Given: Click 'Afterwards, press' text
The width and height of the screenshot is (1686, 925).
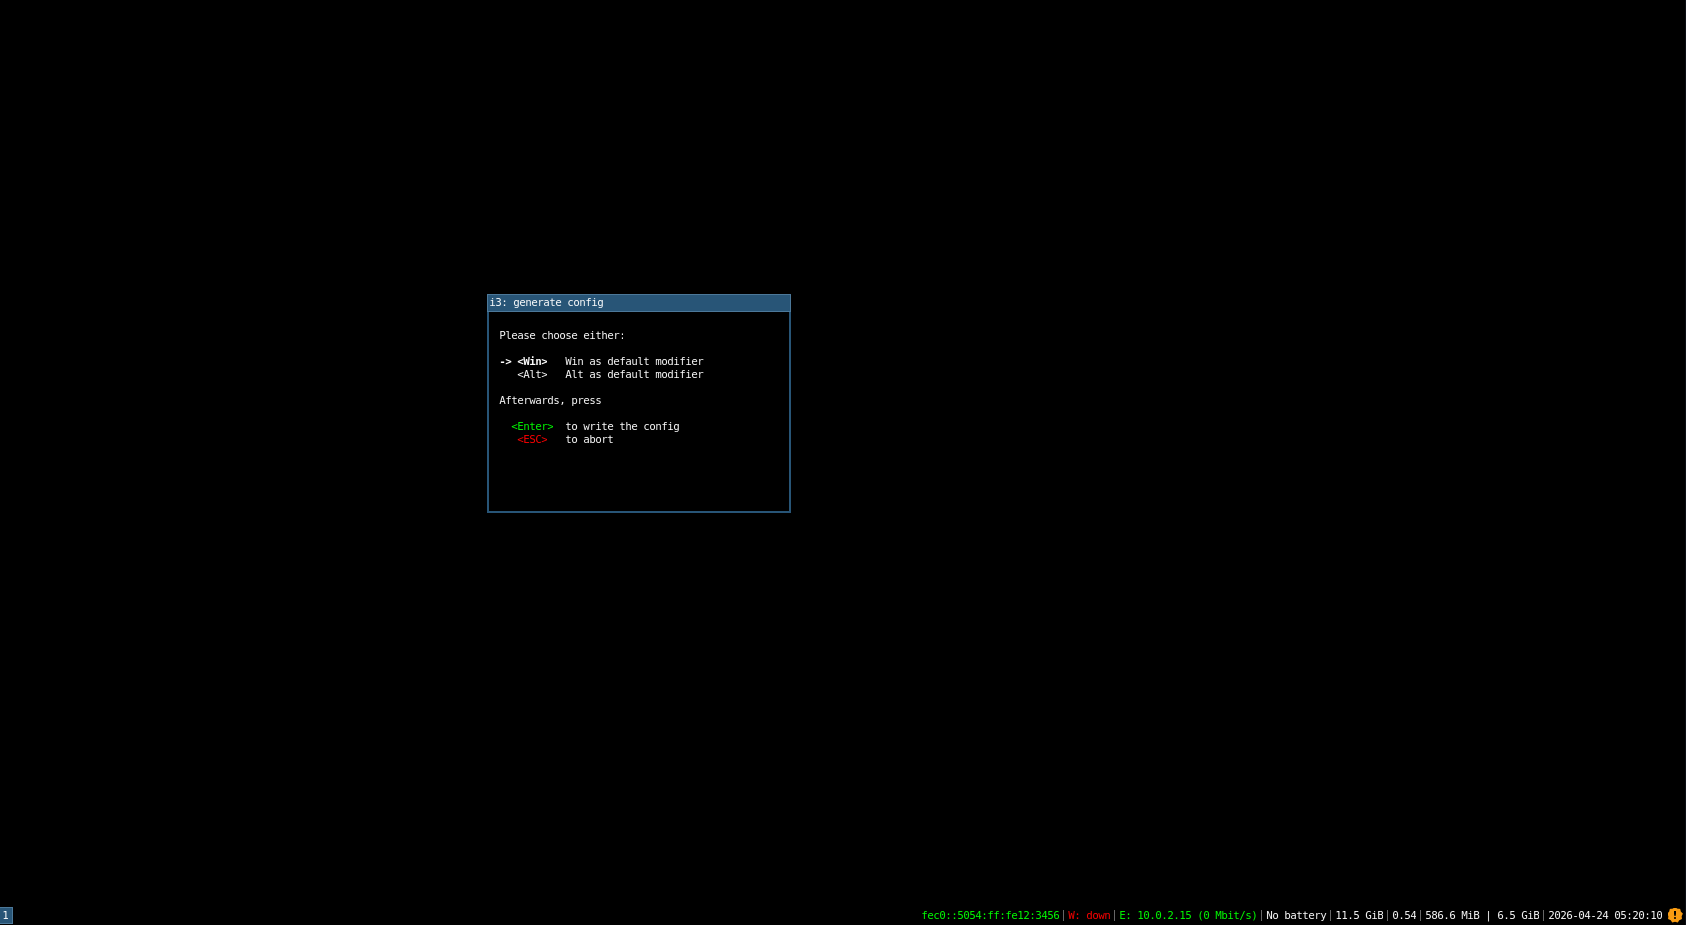Looking at the screenshot, I should (x=550, y=401).
